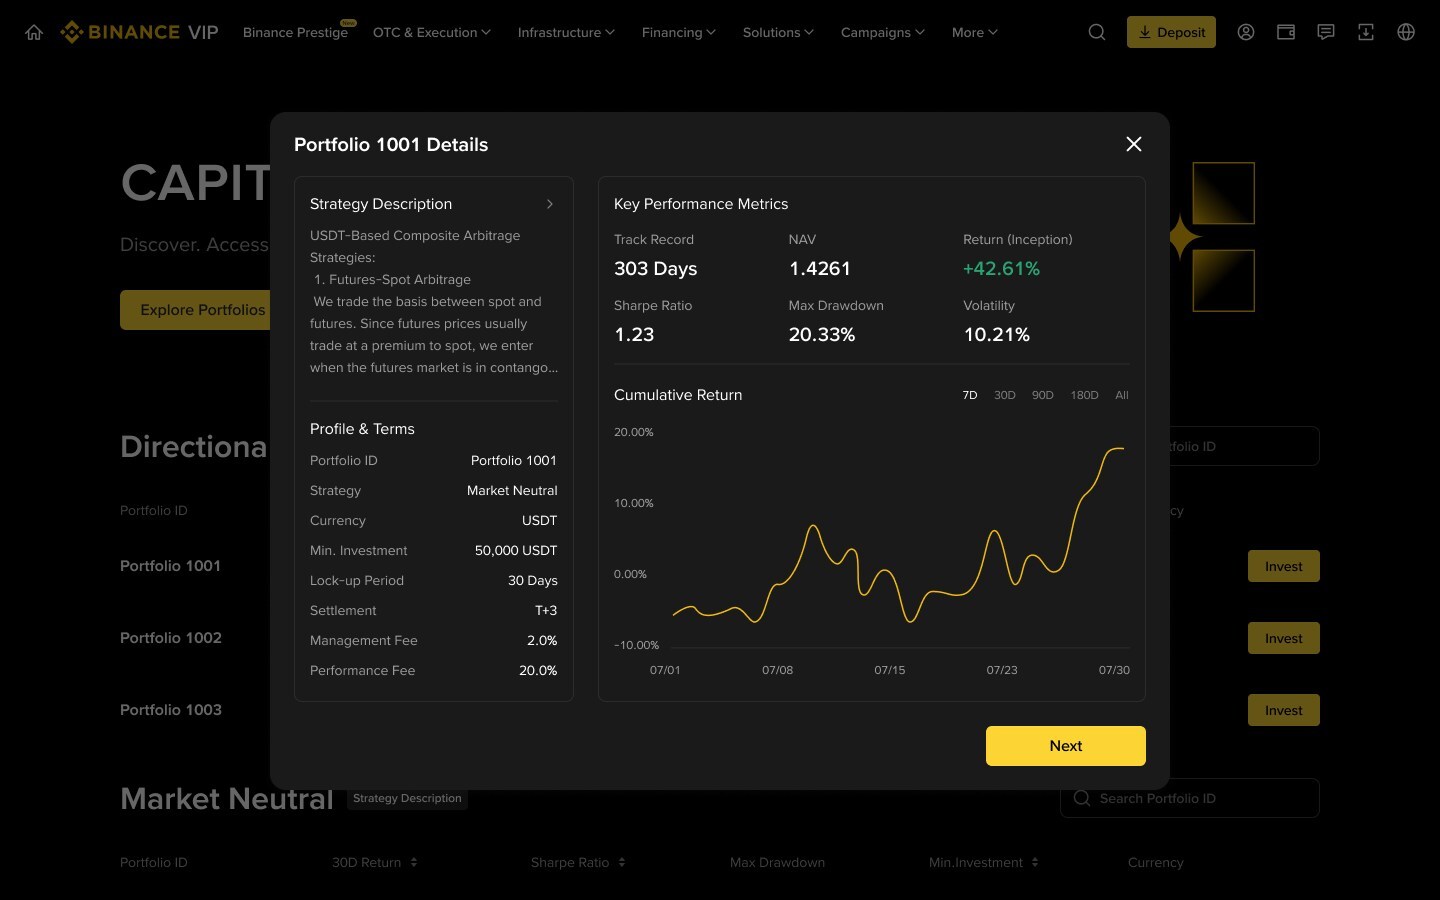The height and width of the screenshot is (900, 1440).
Task: Open the Financing dropdown menu
Action: click(678, 32)
